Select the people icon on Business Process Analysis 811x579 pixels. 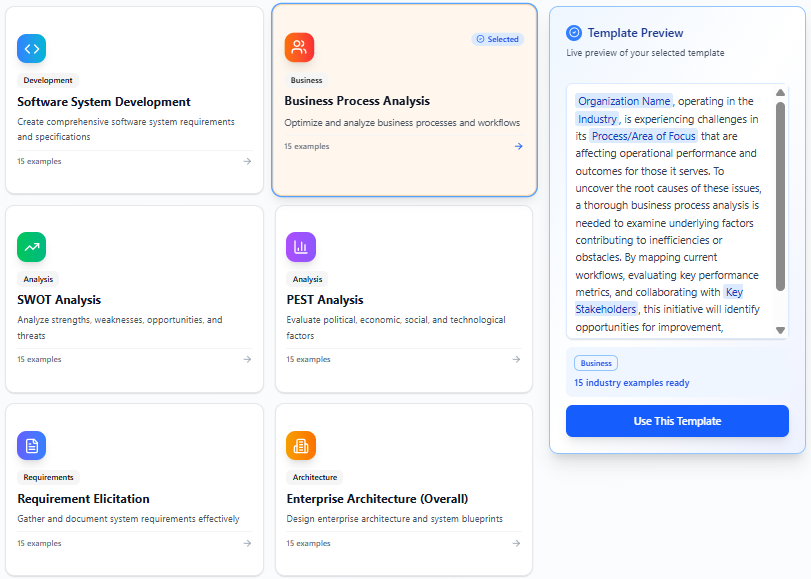pos(300,48)
